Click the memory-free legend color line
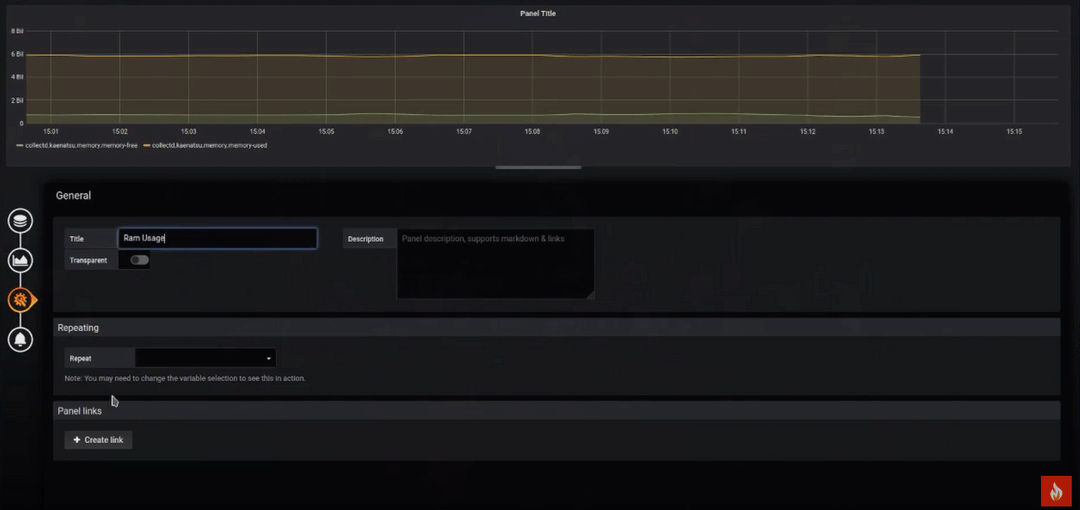1080x510 pixels. [x=20, y=146]
